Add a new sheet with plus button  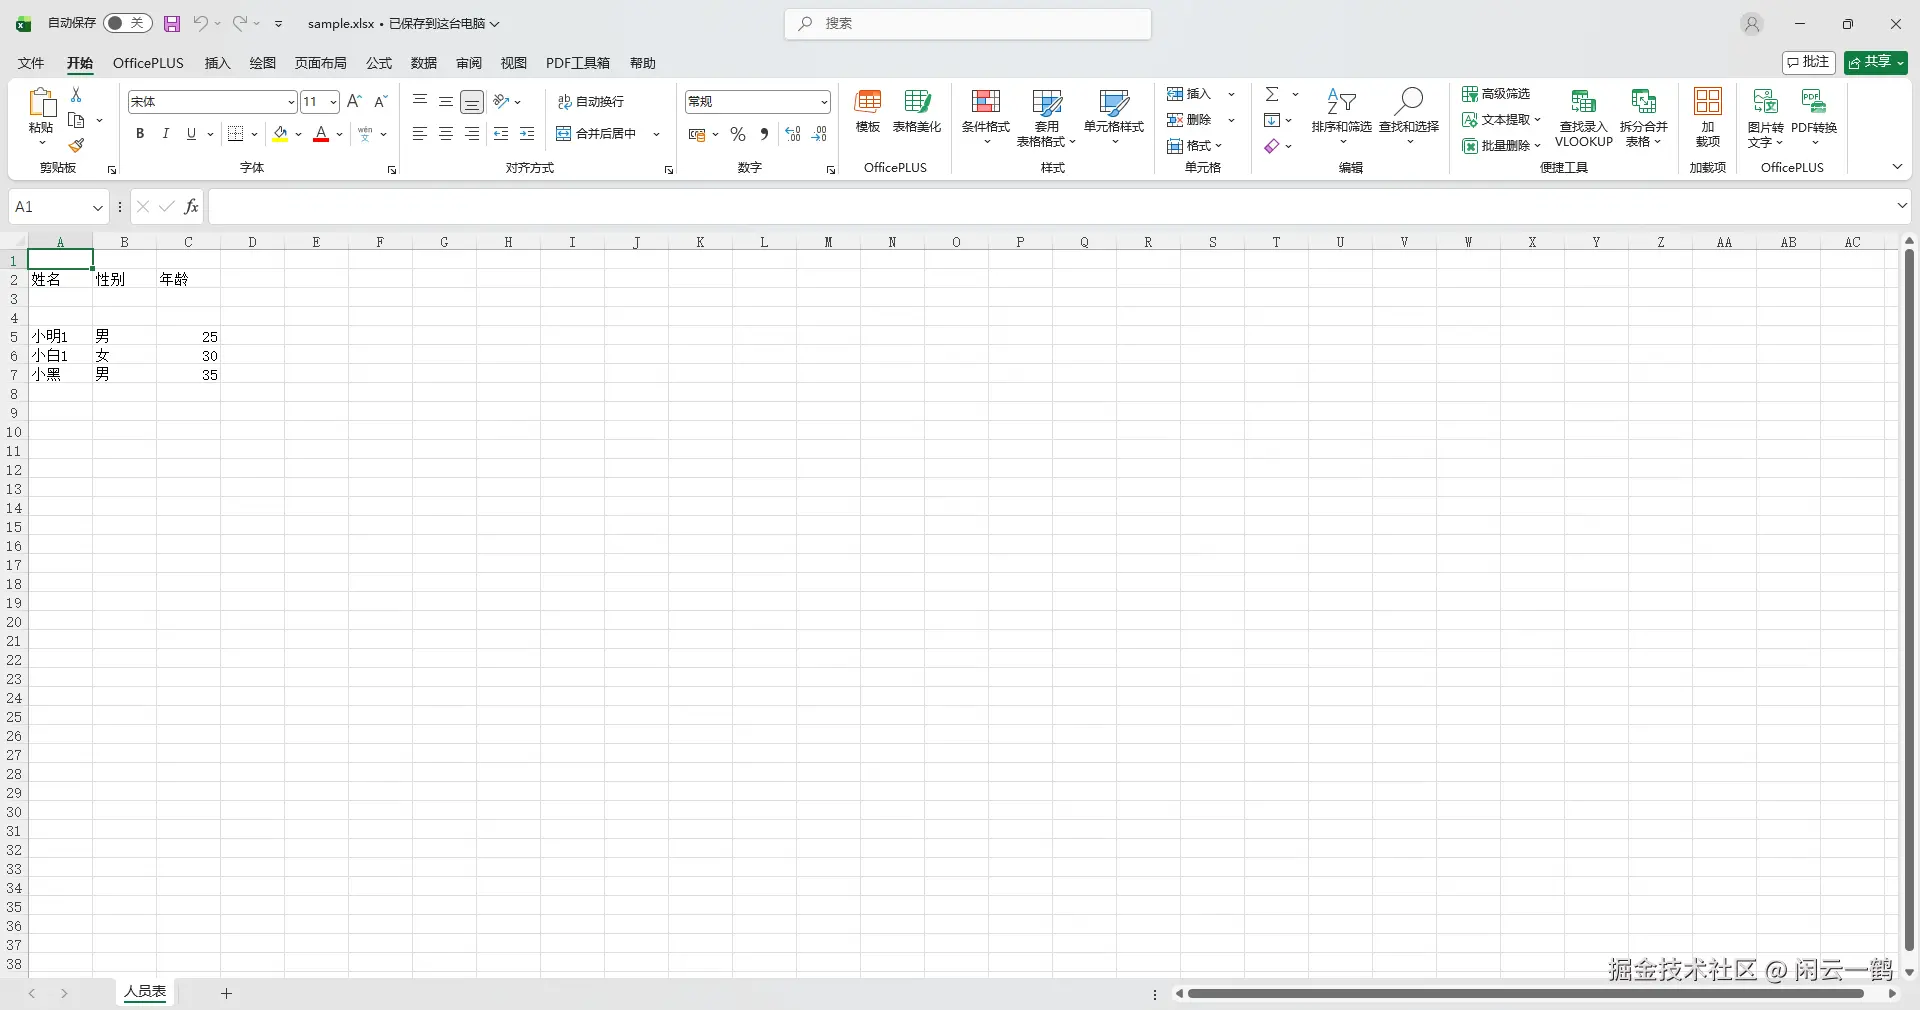(227, 993)
